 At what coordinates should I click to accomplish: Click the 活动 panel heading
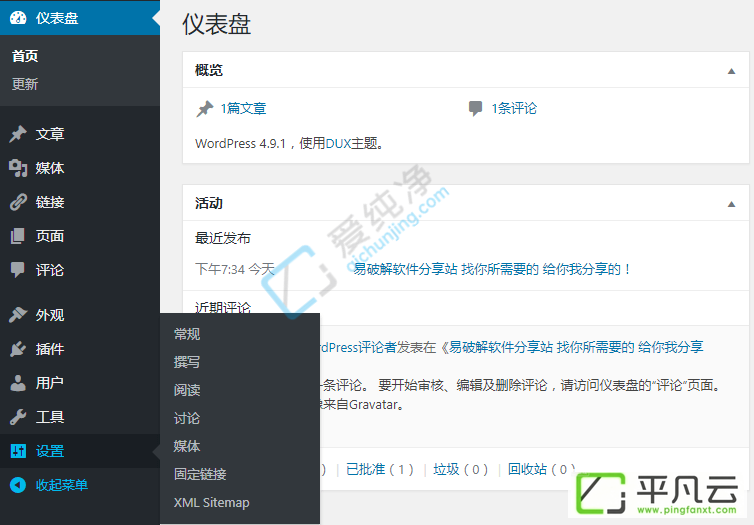[x=209, y=203]
